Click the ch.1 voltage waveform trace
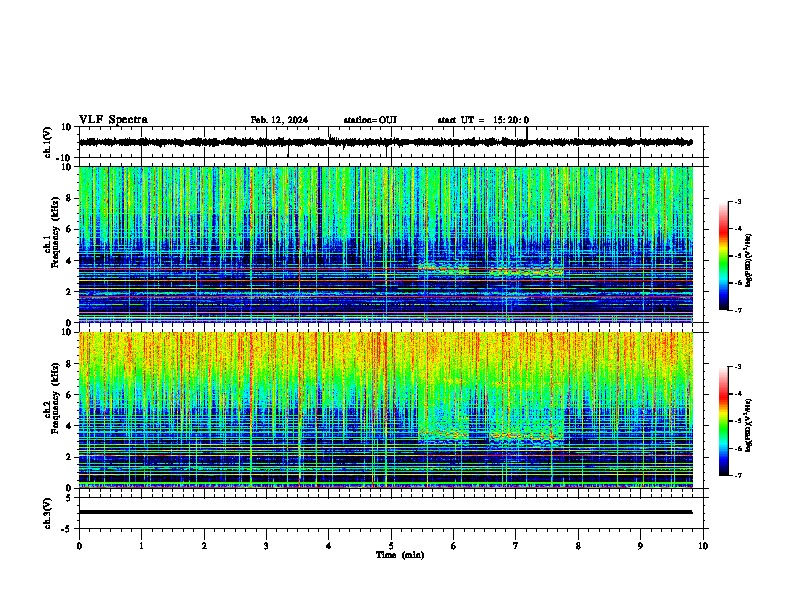 [x=386, y=142]
